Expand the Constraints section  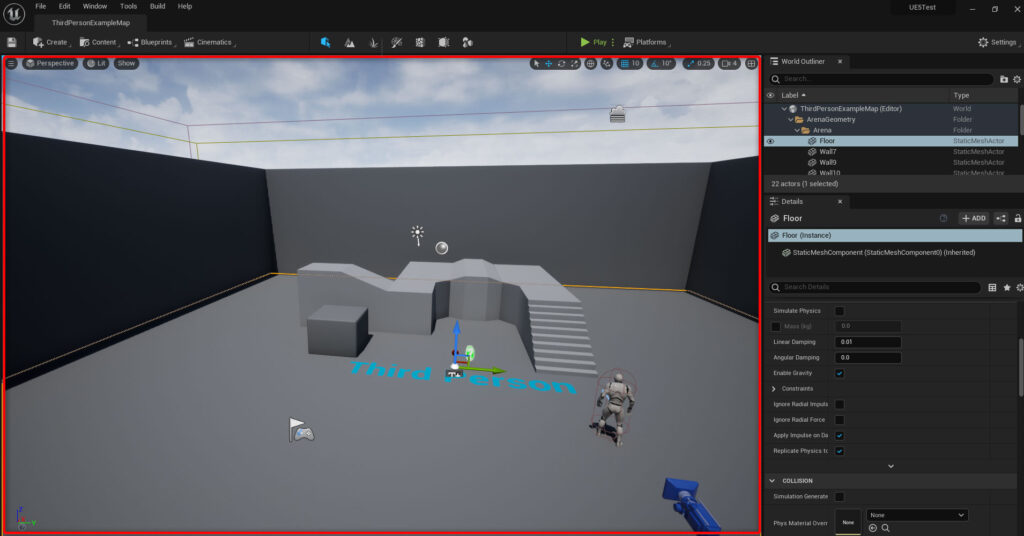coord(775,389)
